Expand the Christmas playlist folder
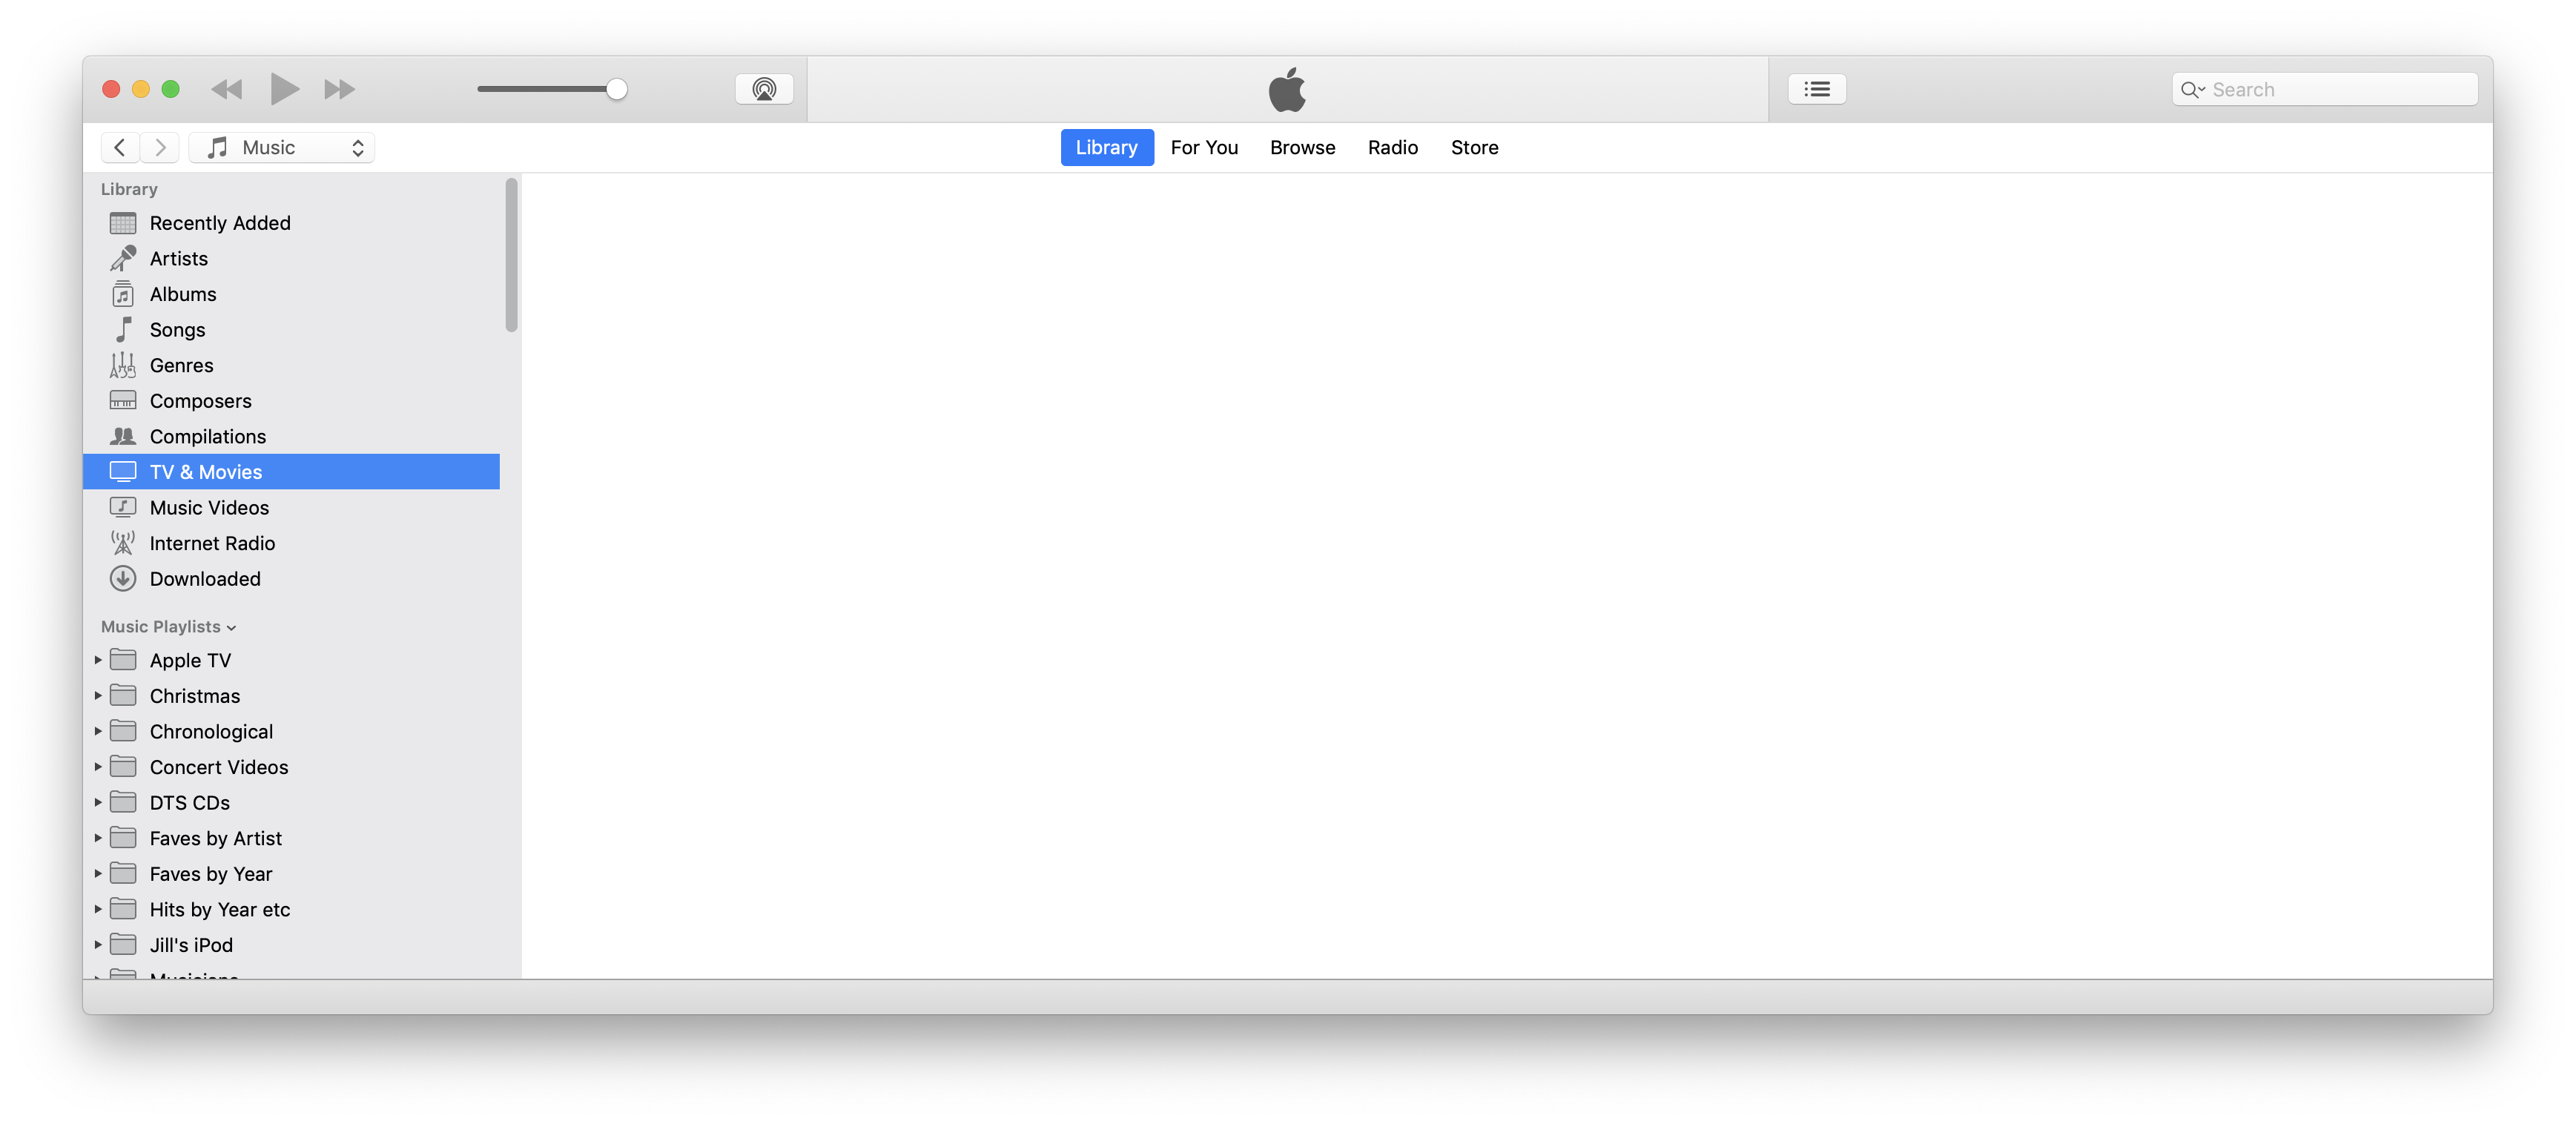Screen dimensions: 2576x1124 98,696
